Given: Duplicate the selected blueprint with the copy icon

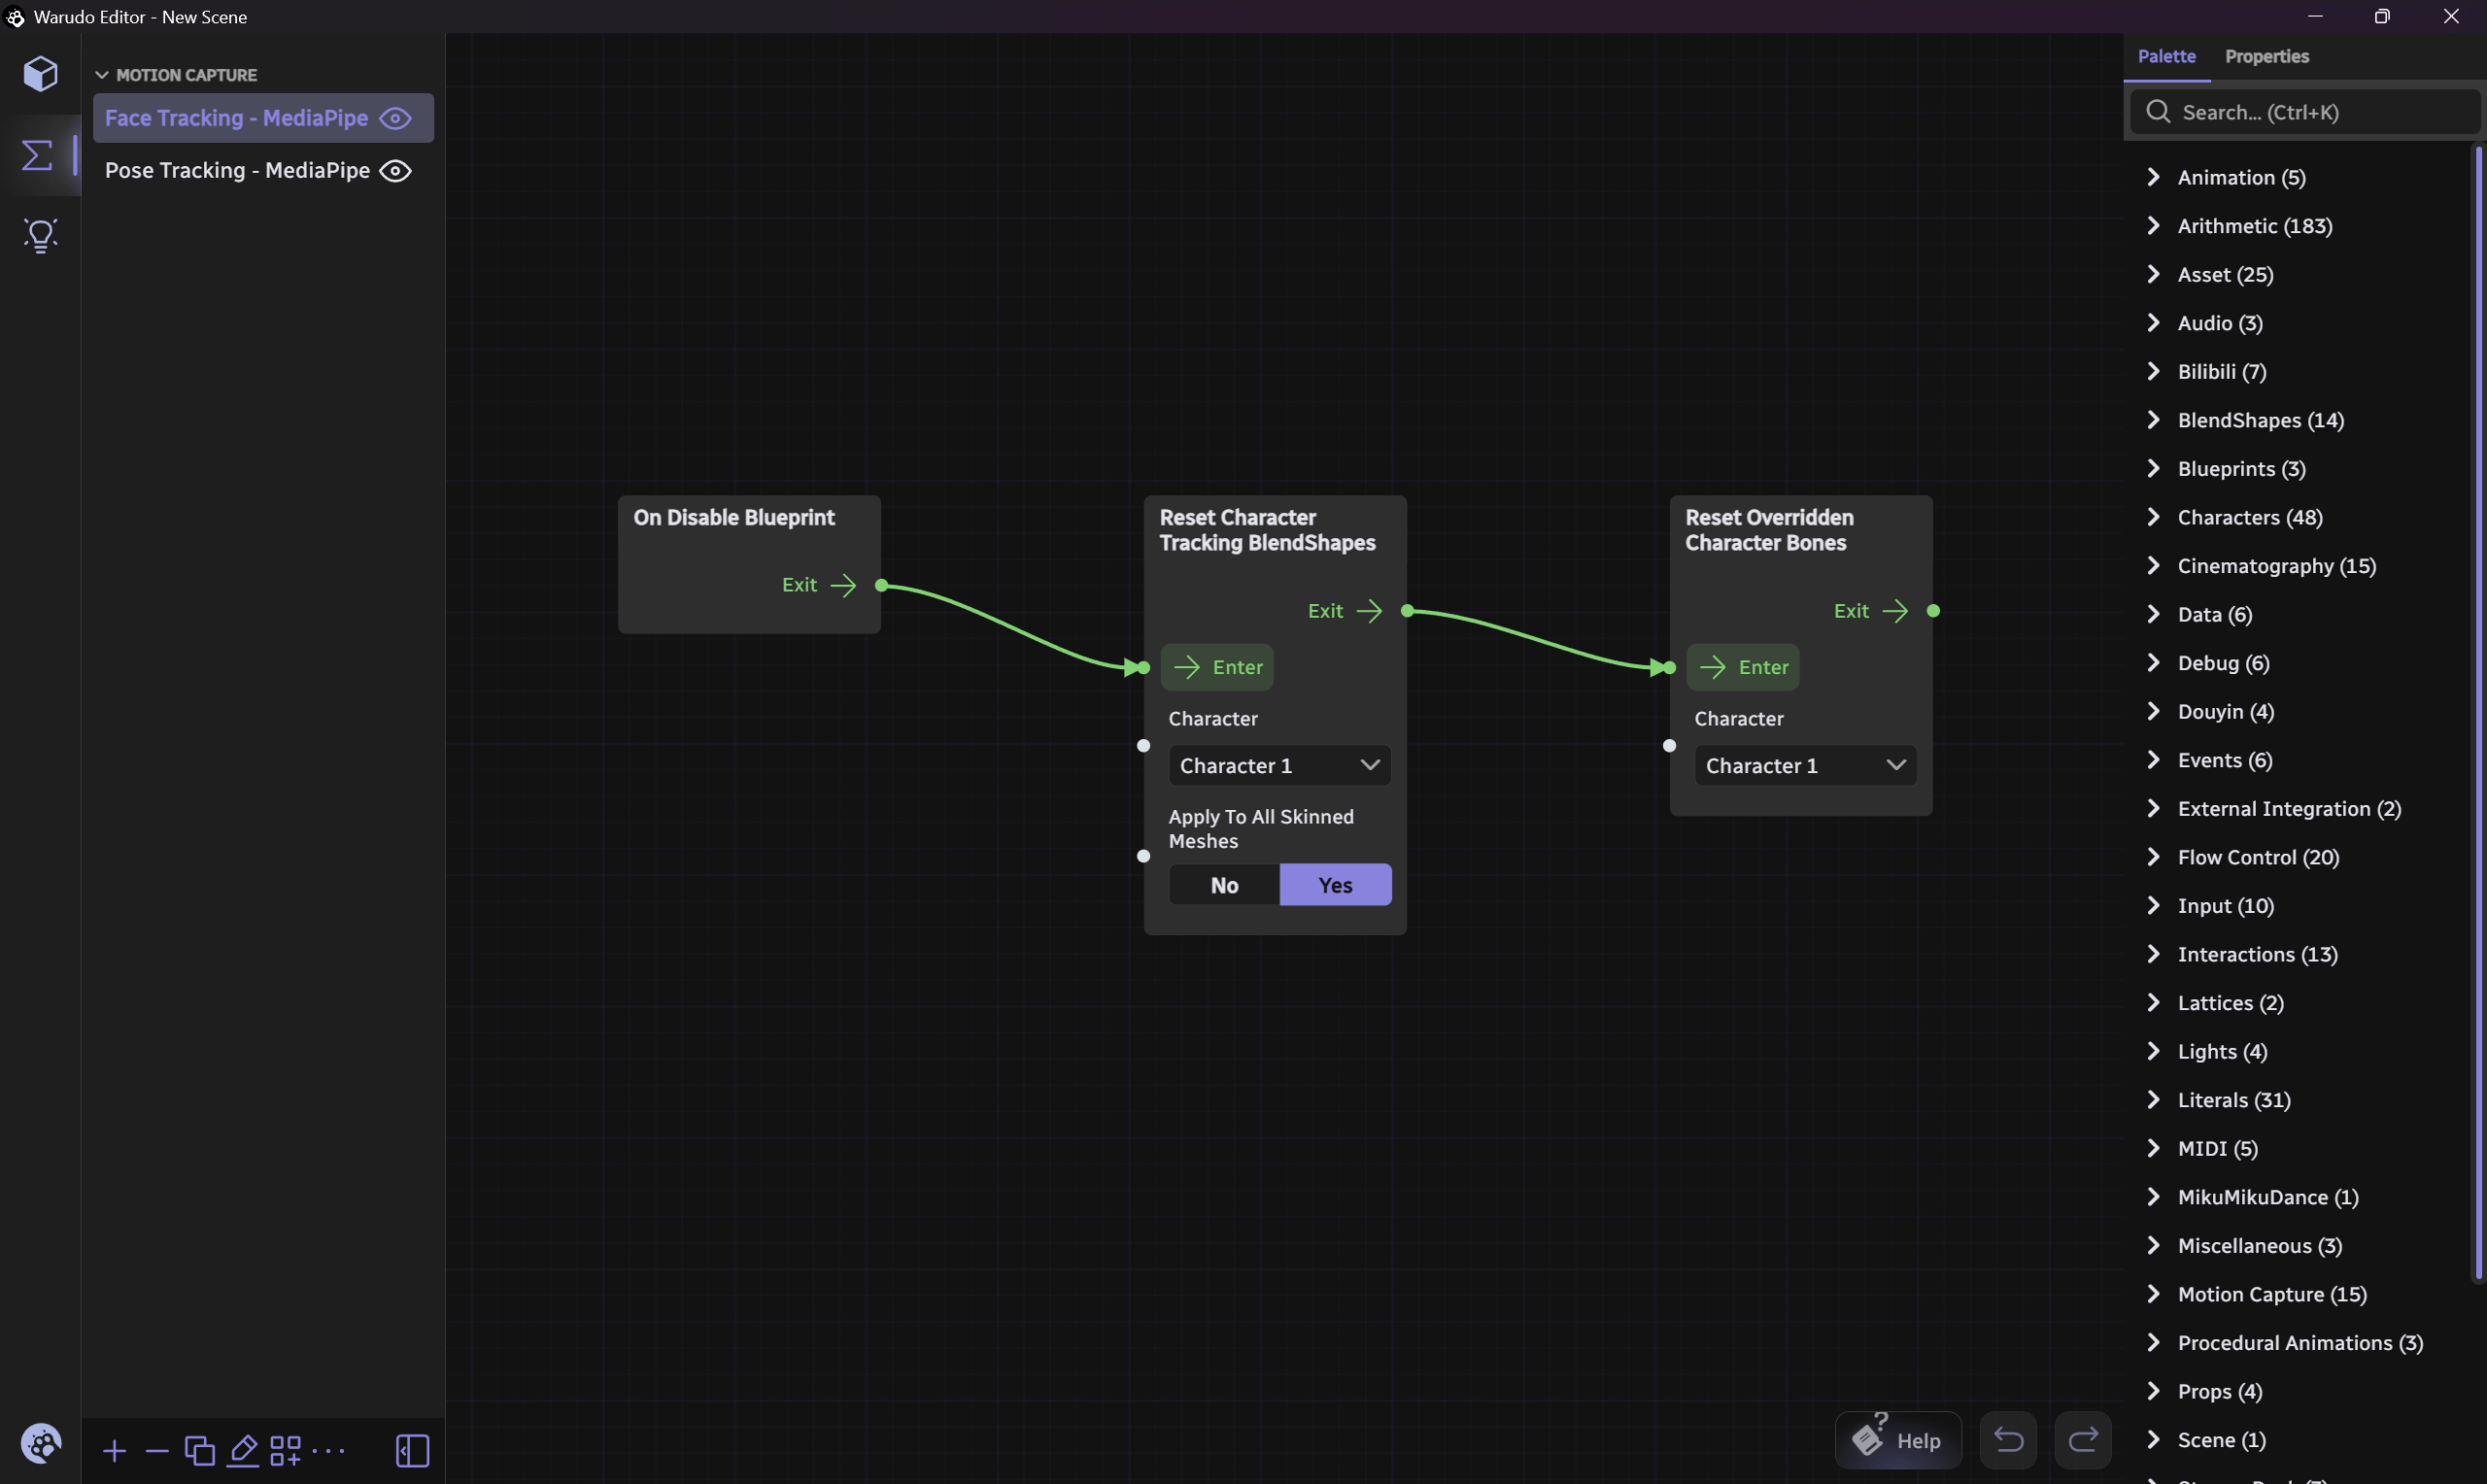Looking at the screenshot, I should coord(200,1450).
